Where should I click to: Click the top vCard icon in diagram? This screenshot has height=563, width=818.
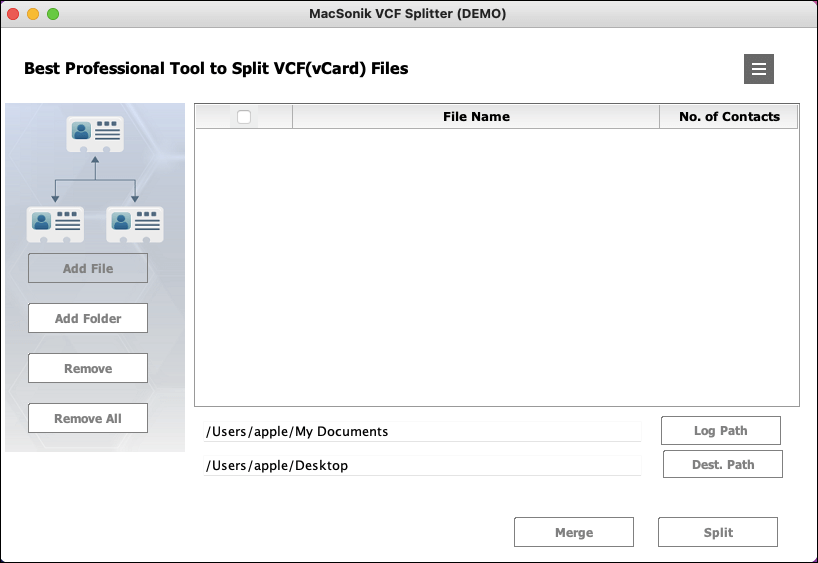click(x=95, y=134)
